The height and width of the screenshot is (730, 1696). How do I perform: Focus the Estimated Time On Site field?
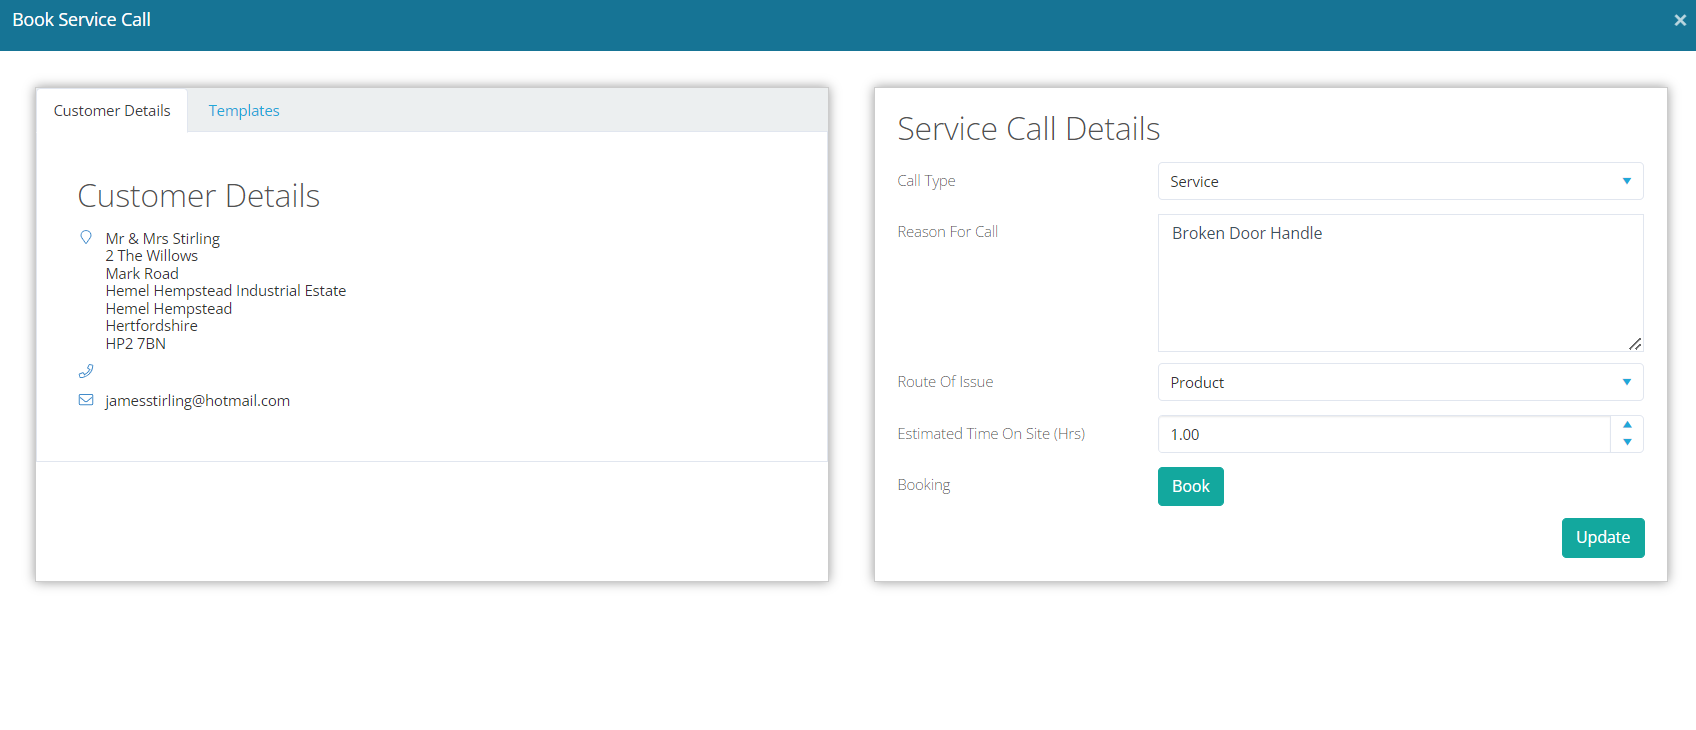[x=1383, y=435]
